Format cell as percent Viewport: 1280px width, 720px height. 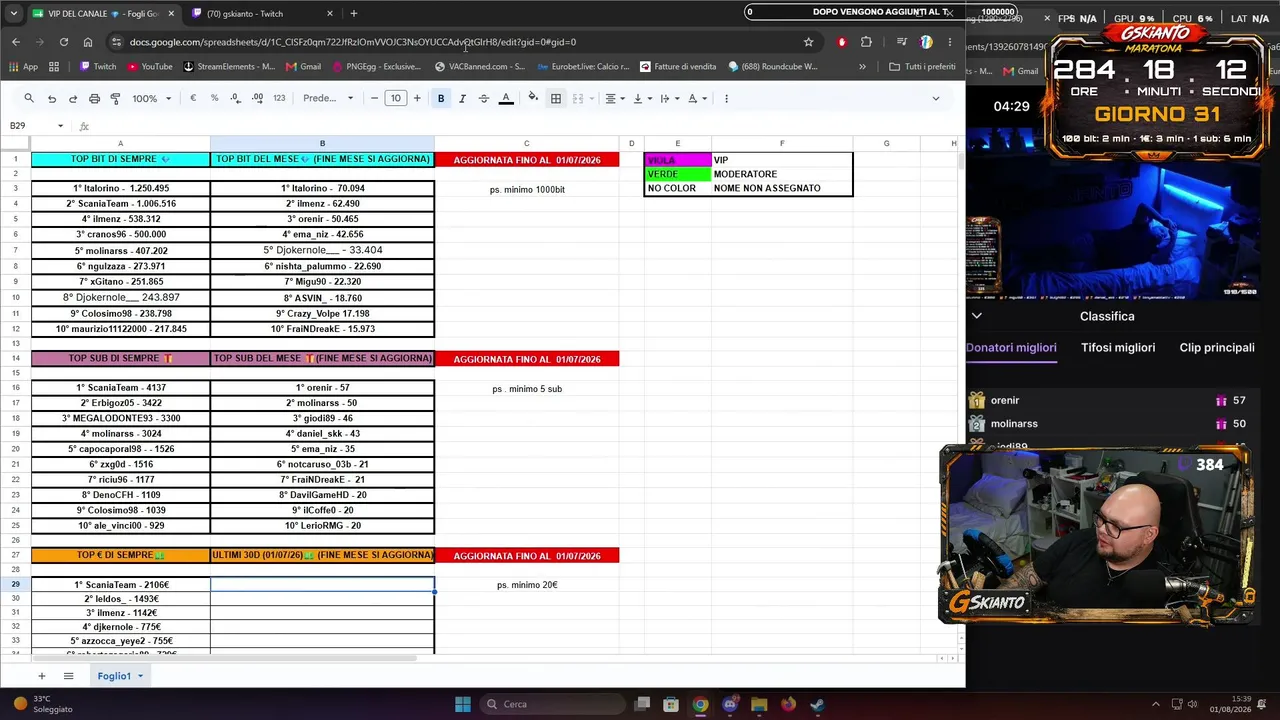[214, 98]
